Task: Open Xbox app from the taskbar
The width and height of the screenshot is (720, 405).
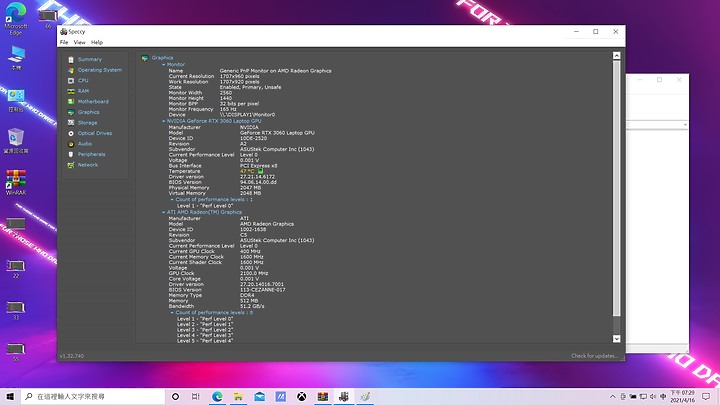Action: pyautogui.click(x=302, y=396)
